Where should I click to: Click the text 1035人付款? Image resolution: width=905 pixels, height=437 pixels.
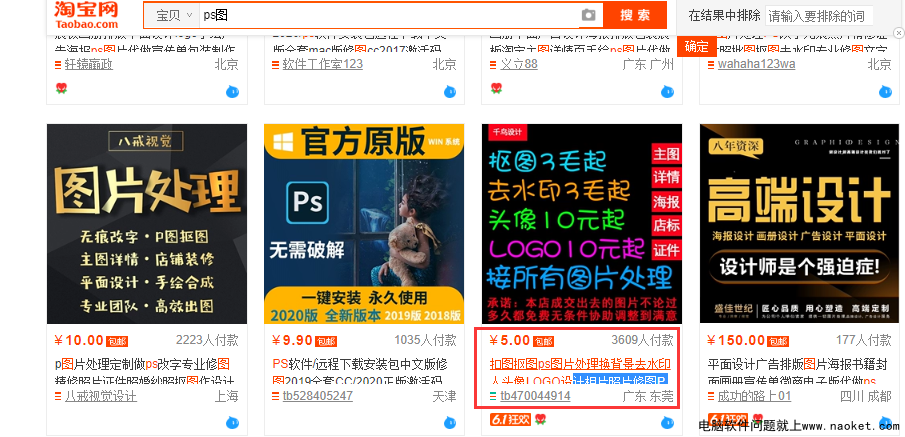coord(425,340)
